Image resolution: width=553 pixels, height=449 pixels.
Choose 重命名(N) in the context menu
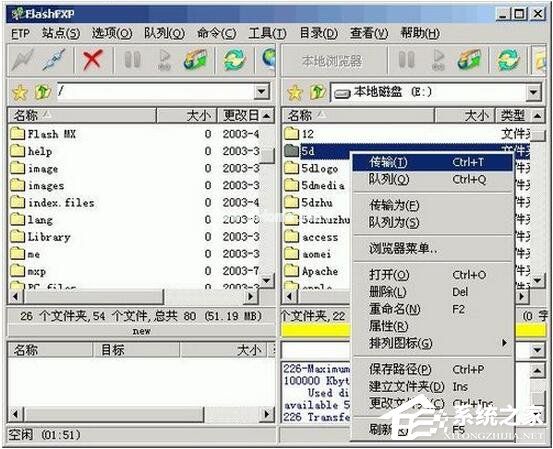click(x=433, y=309)
